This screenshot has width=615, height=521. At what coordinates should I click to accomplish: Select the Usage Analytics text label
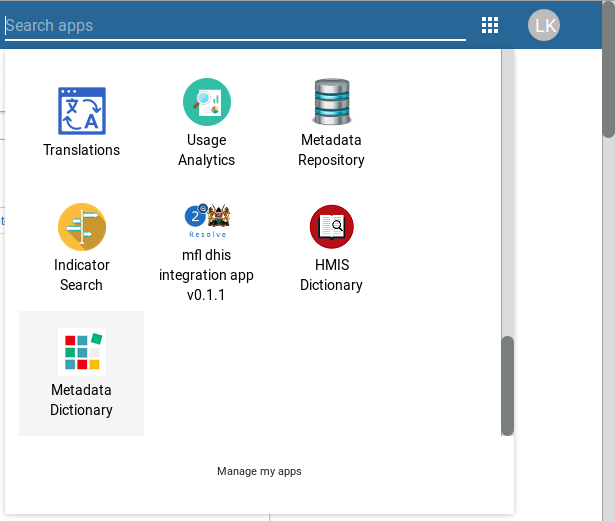207,150
